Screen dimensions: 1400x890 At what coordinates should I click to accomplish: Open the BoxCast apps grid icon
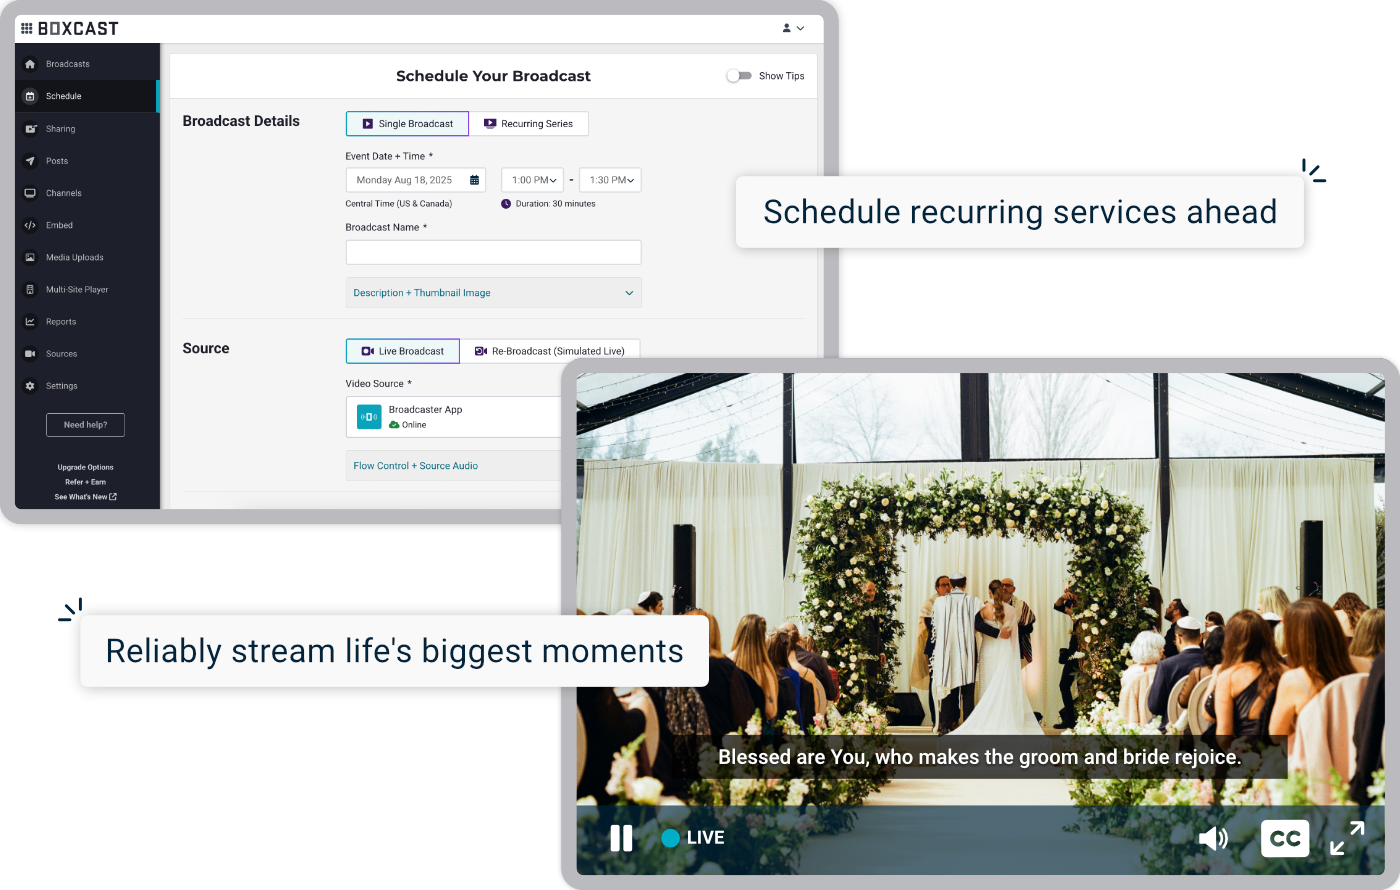(27, 28)
